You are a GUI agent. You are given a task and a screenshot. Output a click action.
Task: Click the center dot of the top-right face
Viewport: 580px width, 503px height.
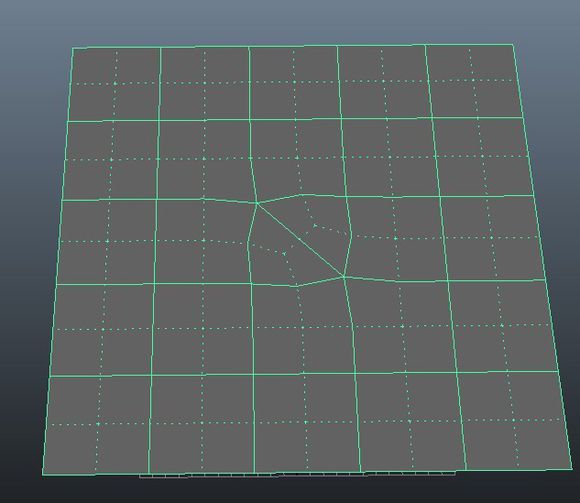pyautogui.click(x=473, y=80)
